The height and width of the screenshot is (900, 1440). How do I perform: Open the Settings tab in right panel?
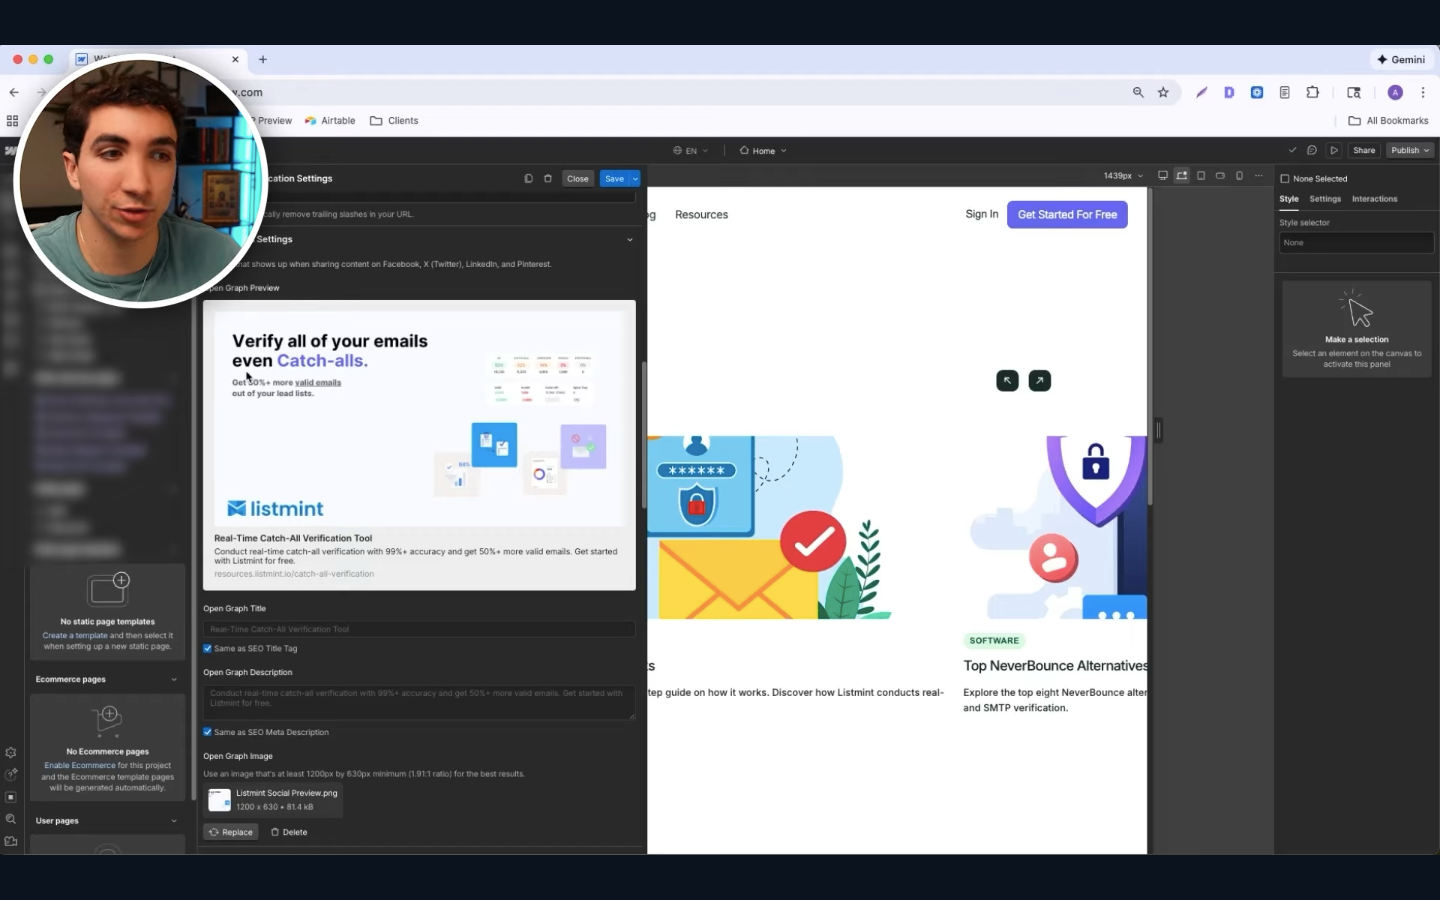1325,199
